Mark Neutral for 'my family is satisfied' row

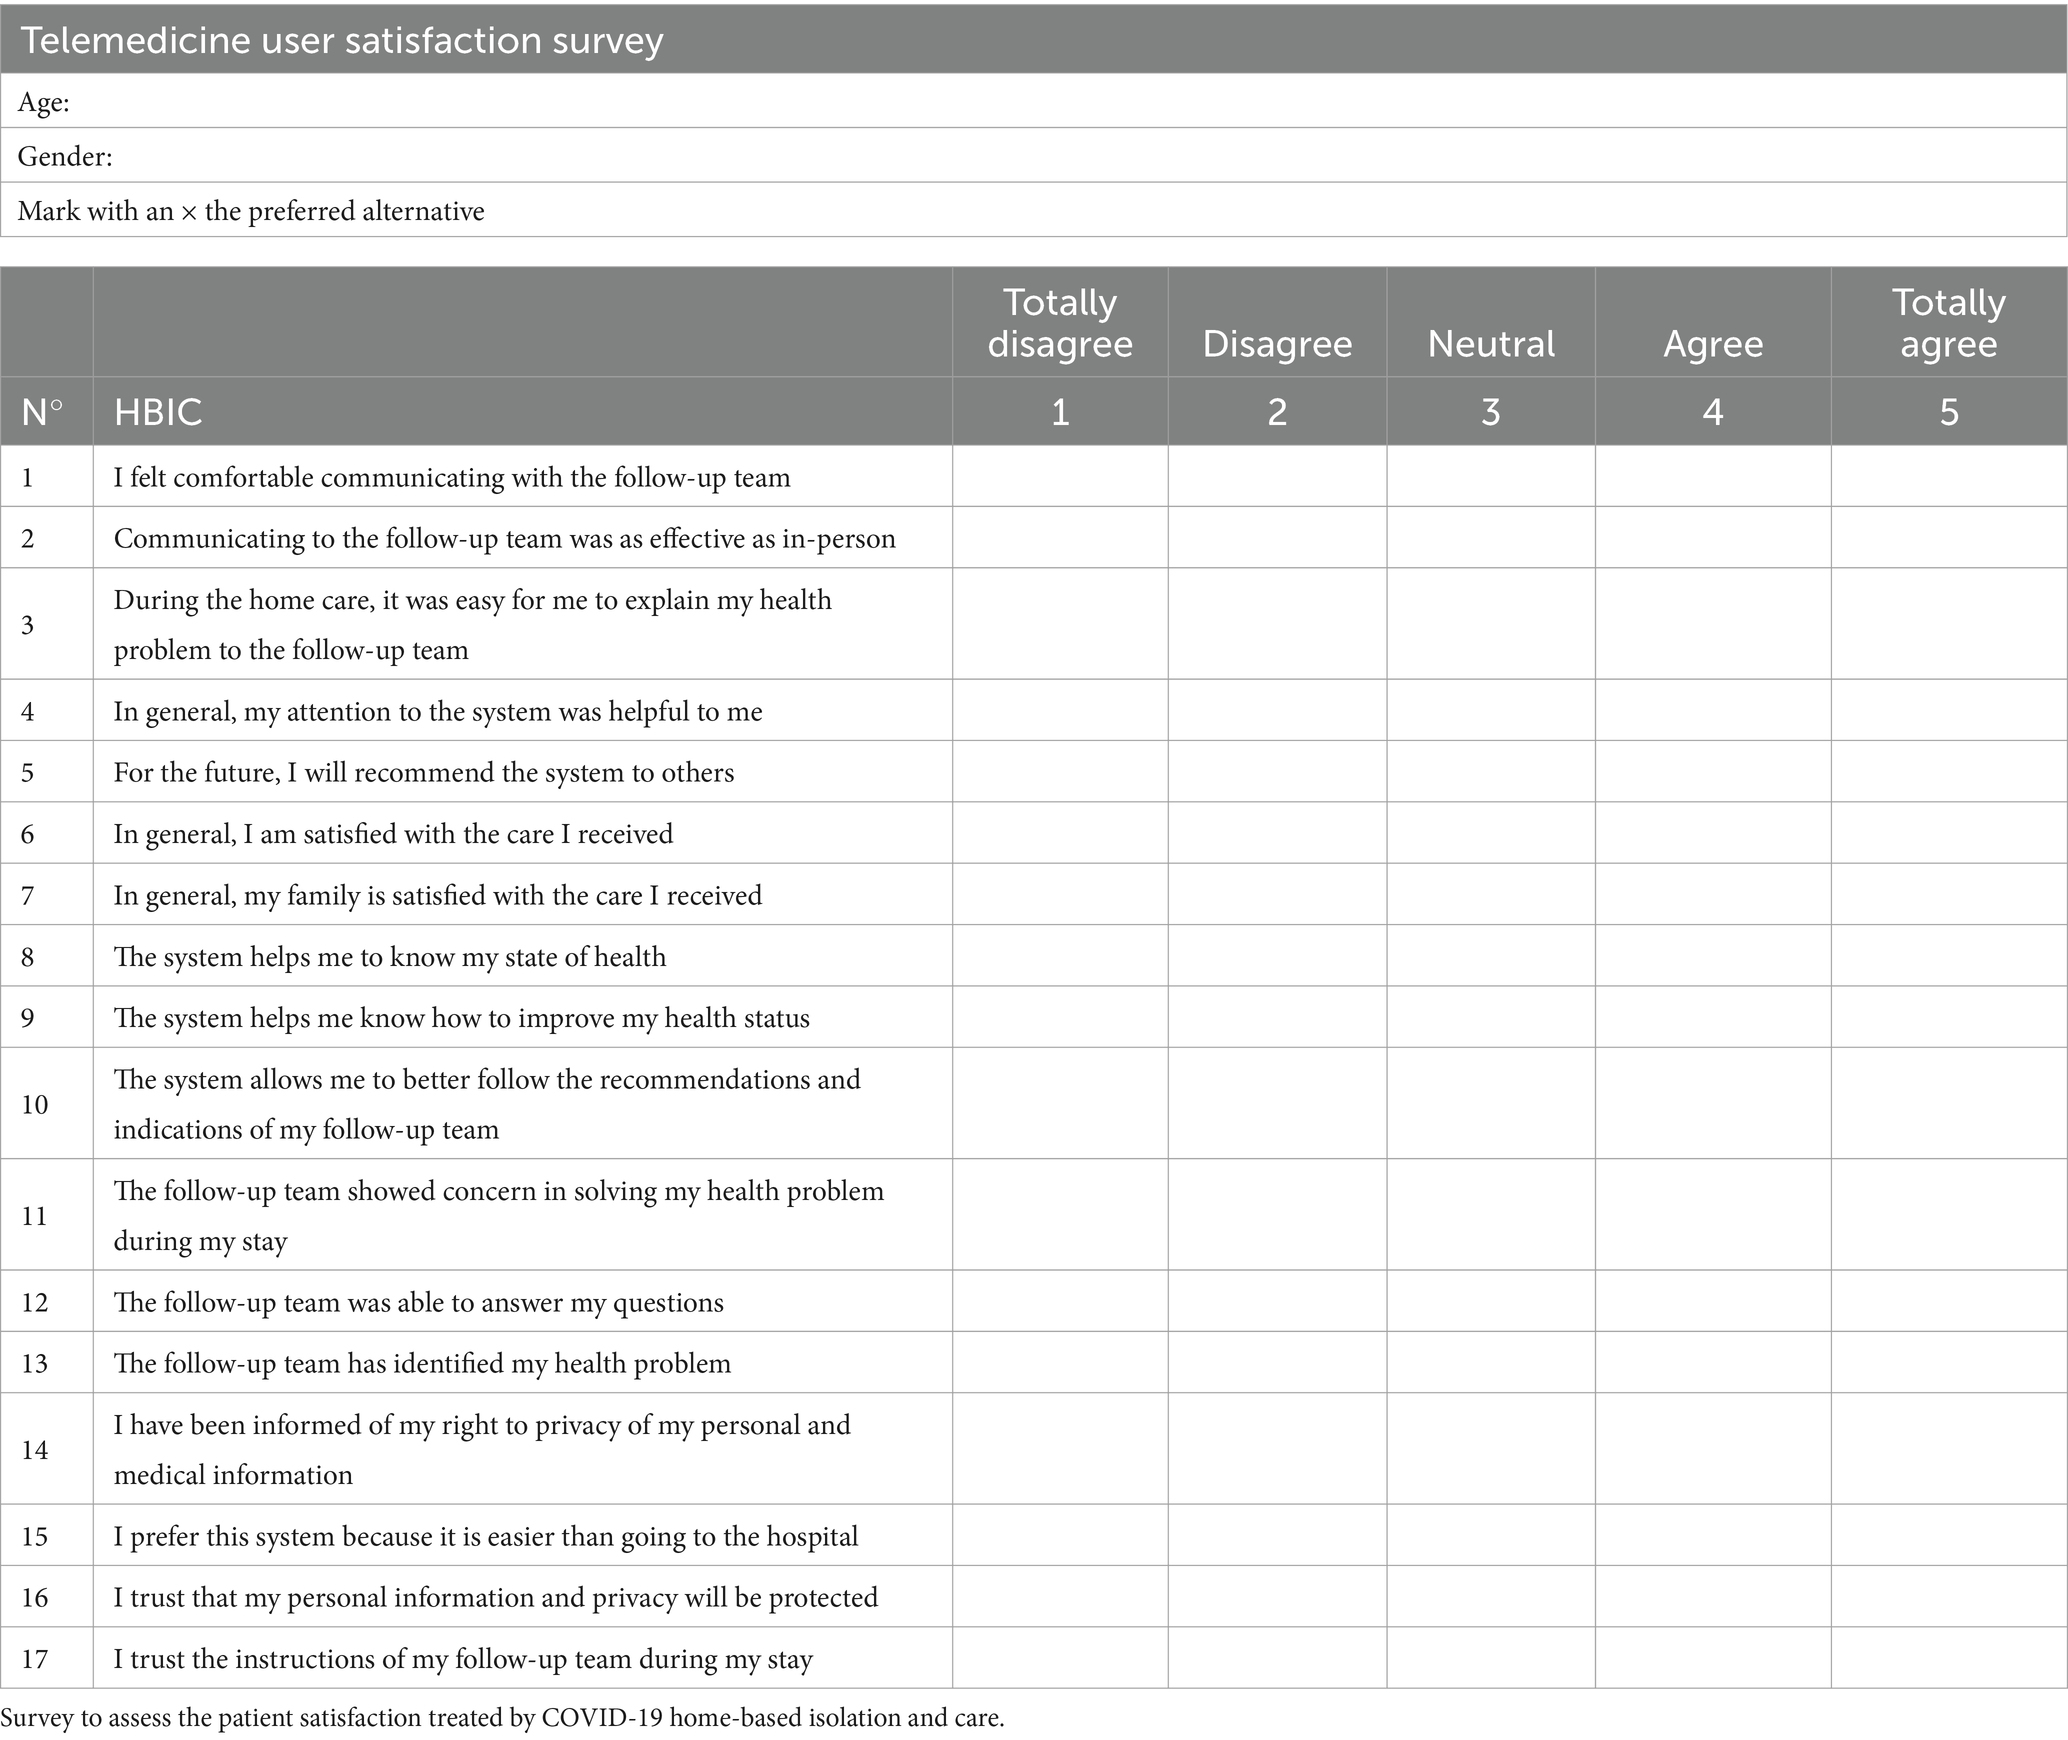(1491, 895)
